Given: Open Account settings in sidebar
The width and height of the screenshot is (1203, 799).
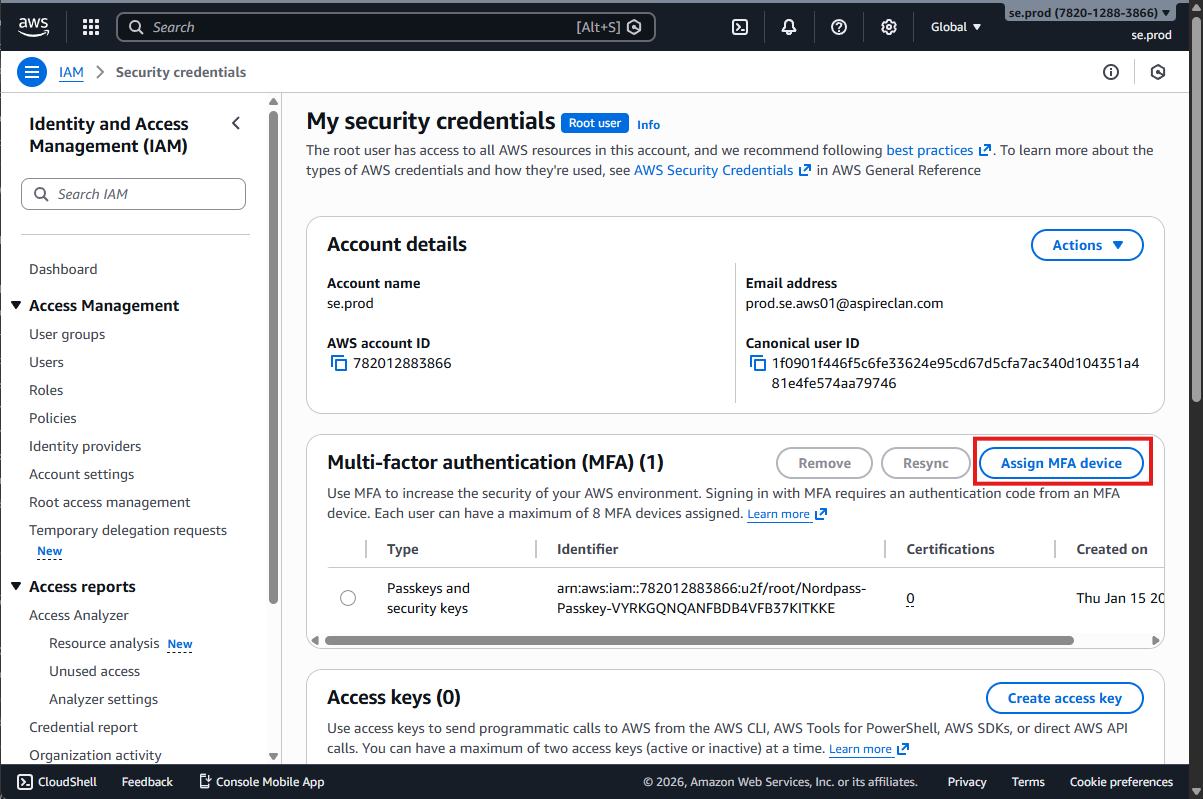Looking at the screenshot, I should click(81, 474).
